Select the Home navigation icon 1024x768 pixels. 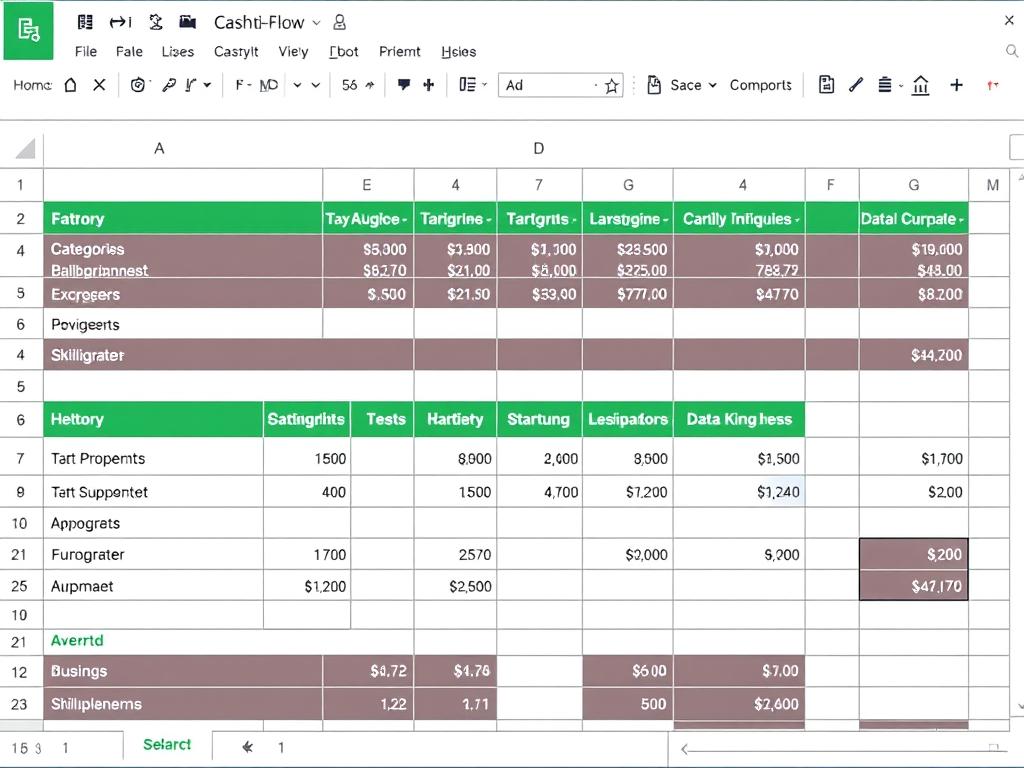point(70,85)
